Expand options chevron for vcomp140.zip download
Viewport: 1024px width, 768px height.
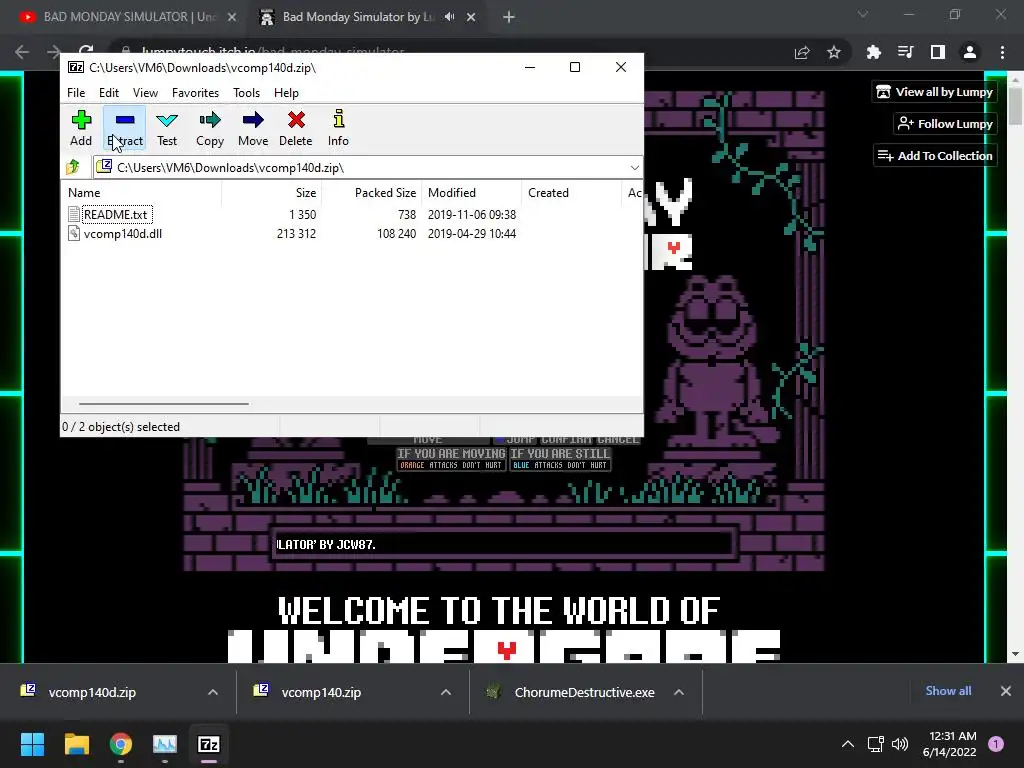point(446,692)
